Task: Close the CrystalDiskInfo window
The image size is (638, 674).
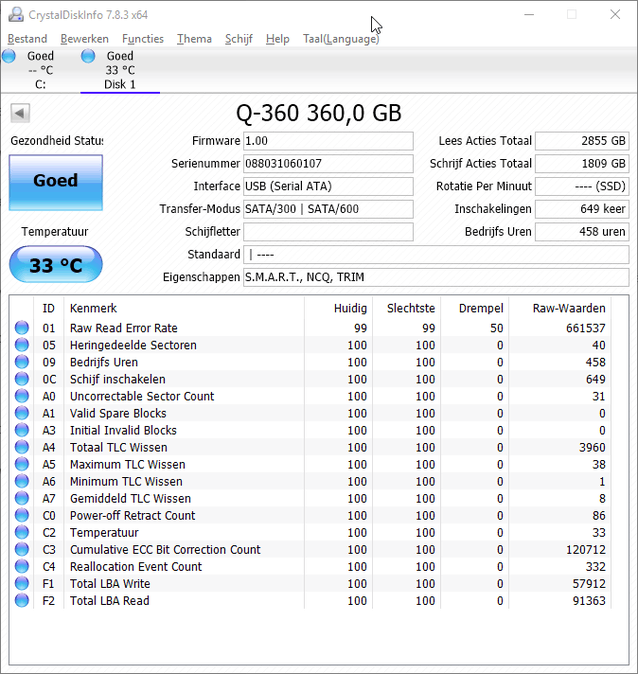Action: (x=615, y=15)
